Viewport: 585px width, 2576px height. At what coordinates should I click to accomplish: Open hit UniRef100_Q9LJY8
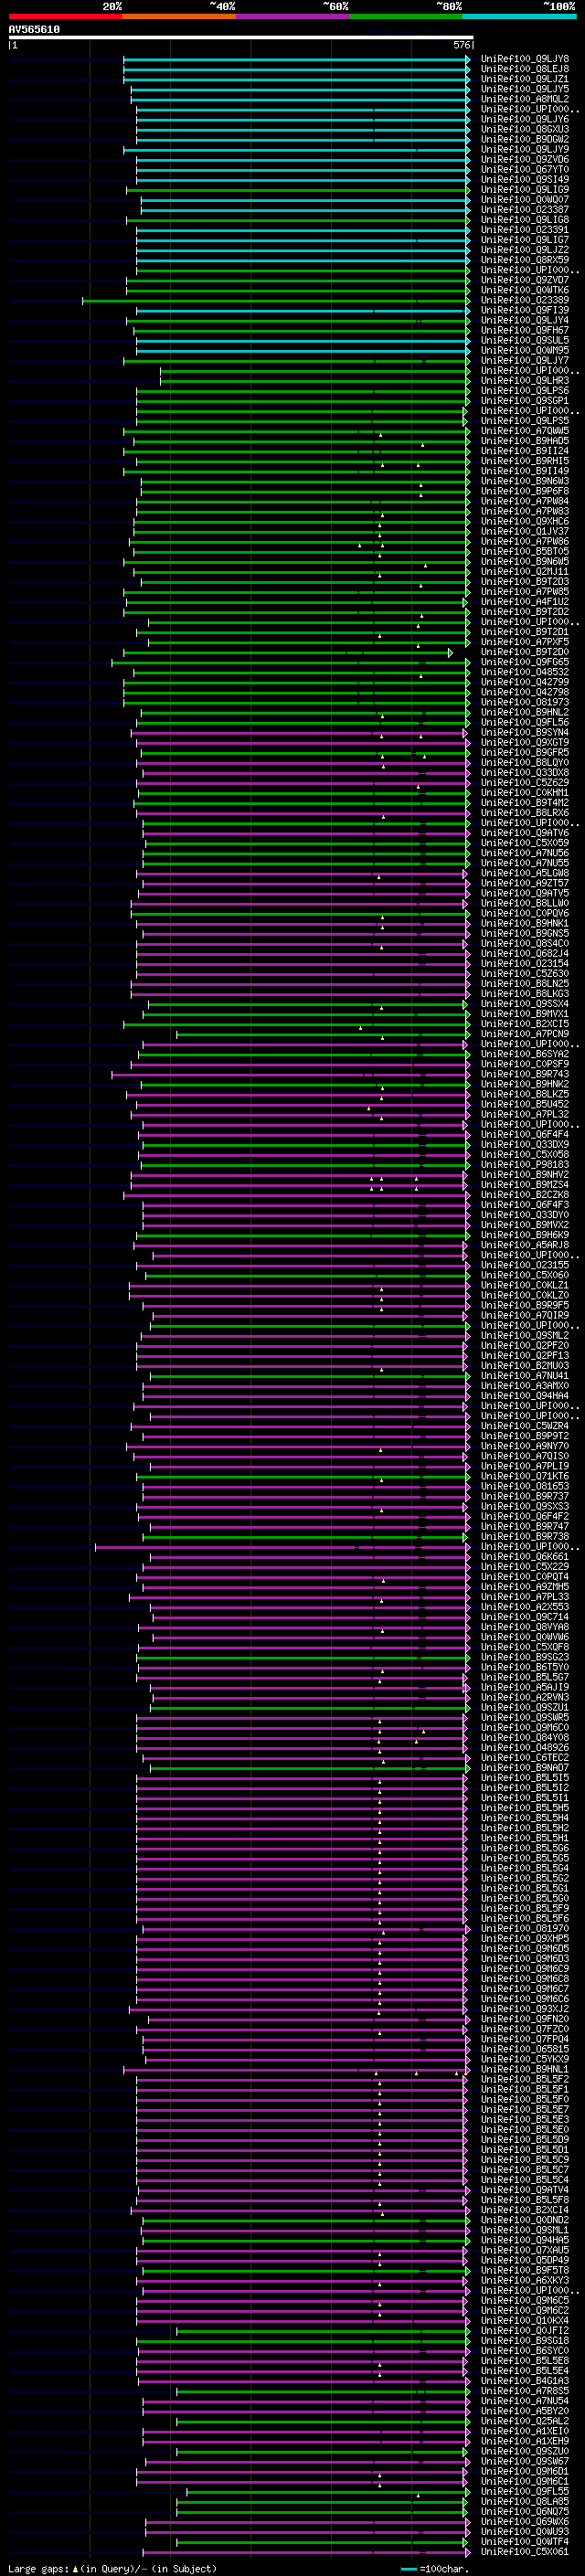click(524, 59)
